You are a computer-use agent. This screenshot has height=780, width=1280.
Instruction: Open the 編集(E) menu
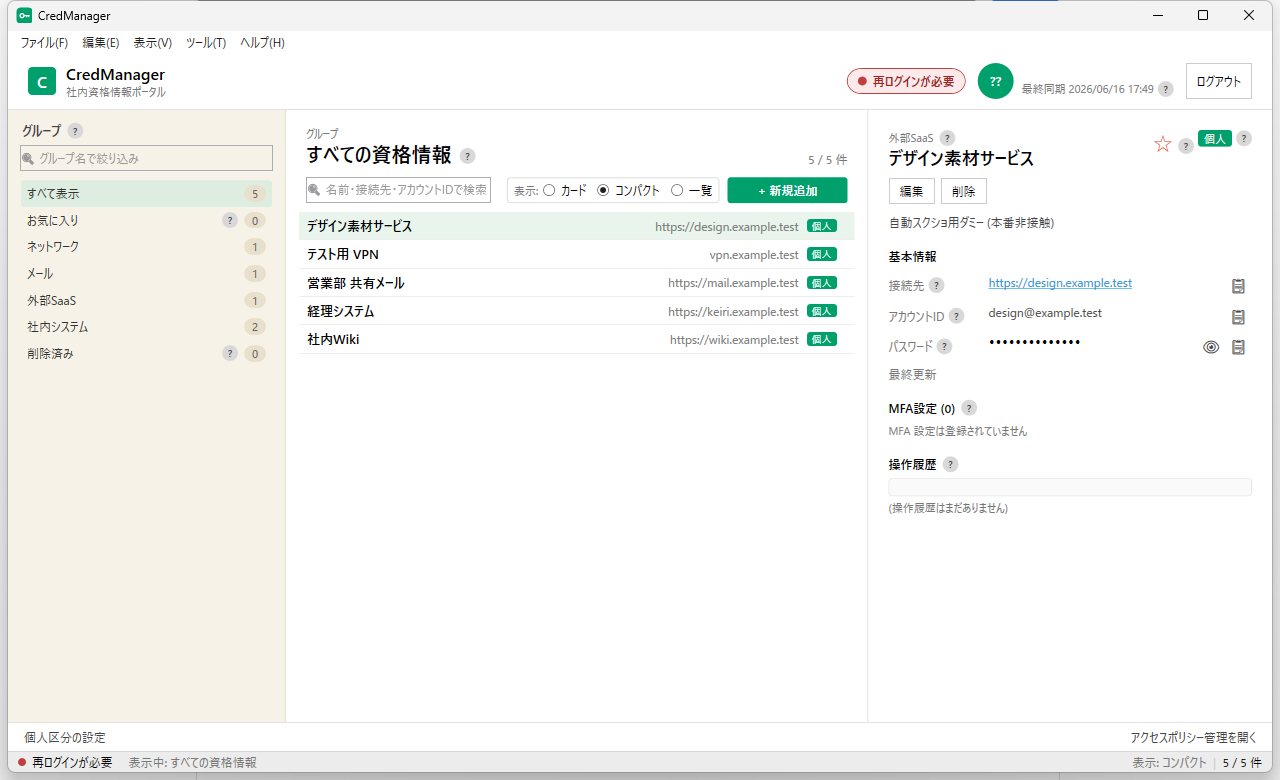pyautogui.click(x=101, y=43)
